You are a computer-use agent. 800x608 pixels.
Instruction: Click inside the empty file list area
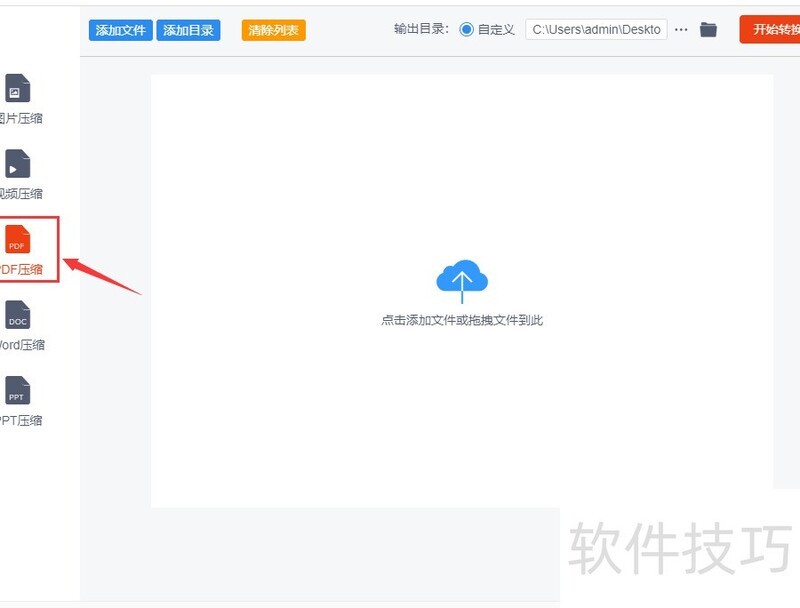460,430
